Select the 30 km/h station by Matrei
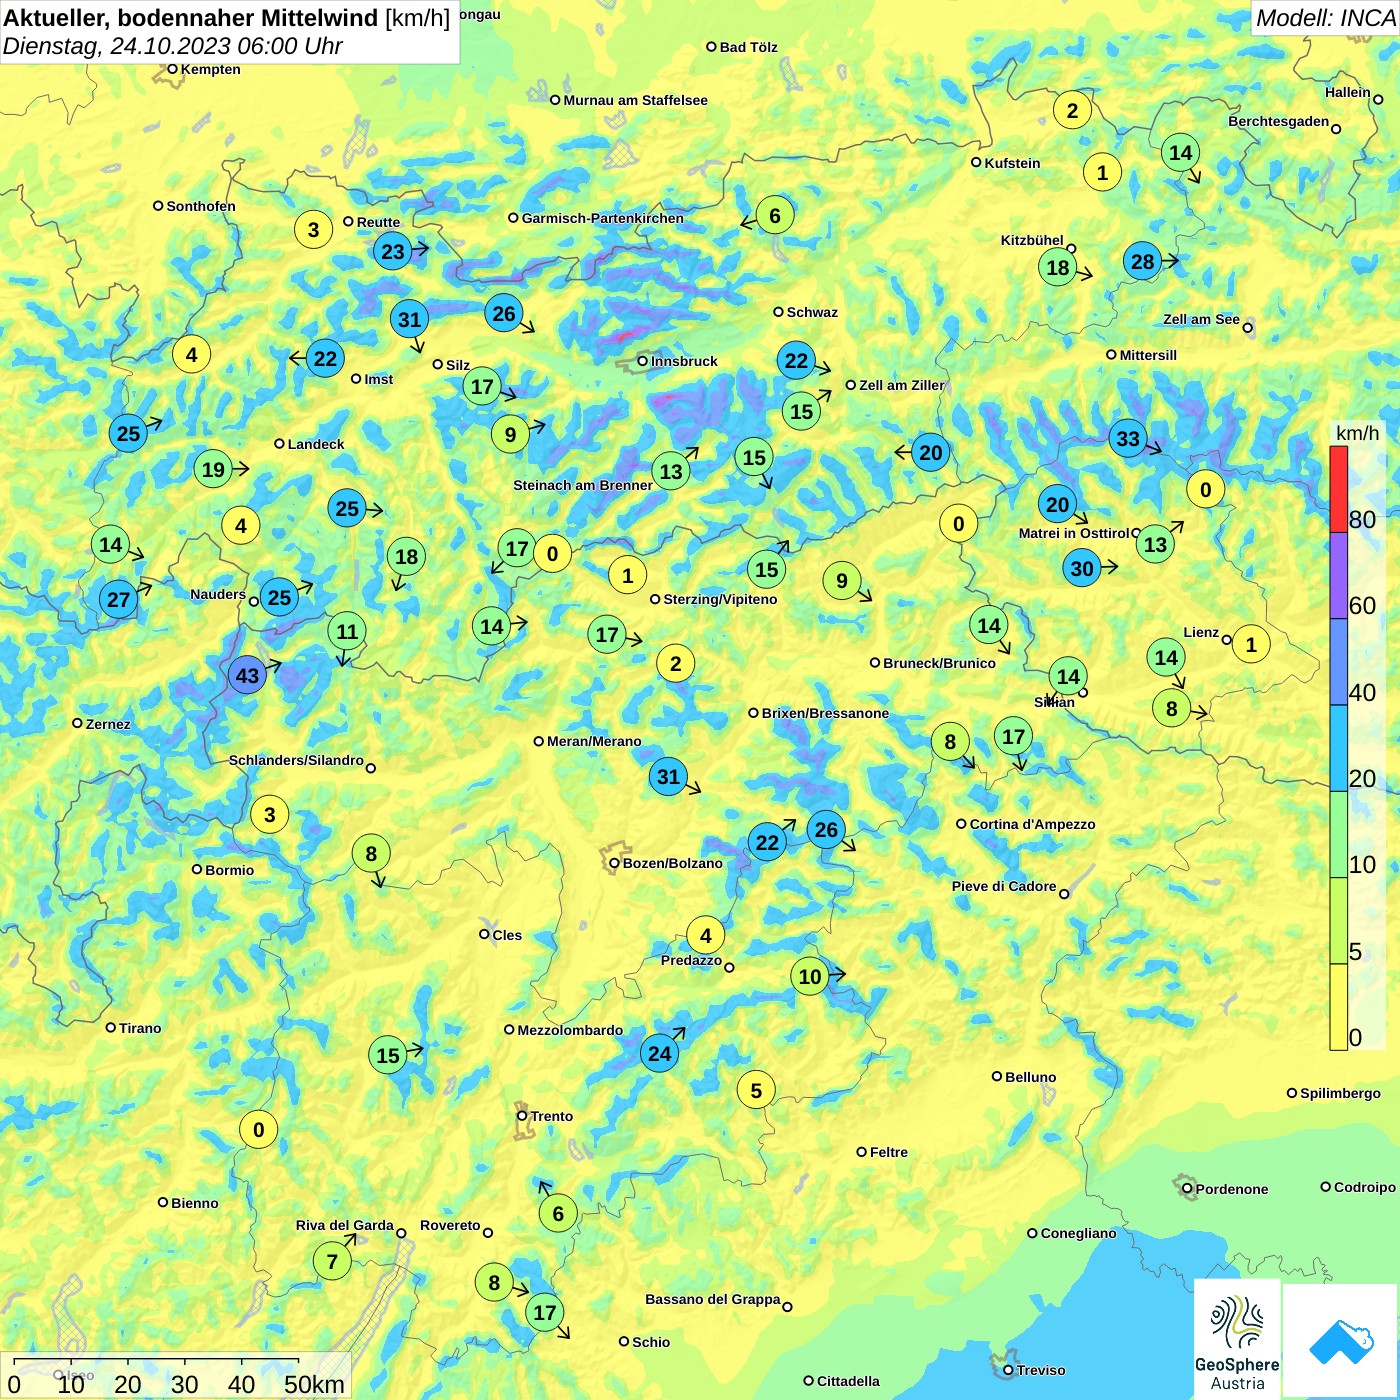 [x=1082, y=569]
